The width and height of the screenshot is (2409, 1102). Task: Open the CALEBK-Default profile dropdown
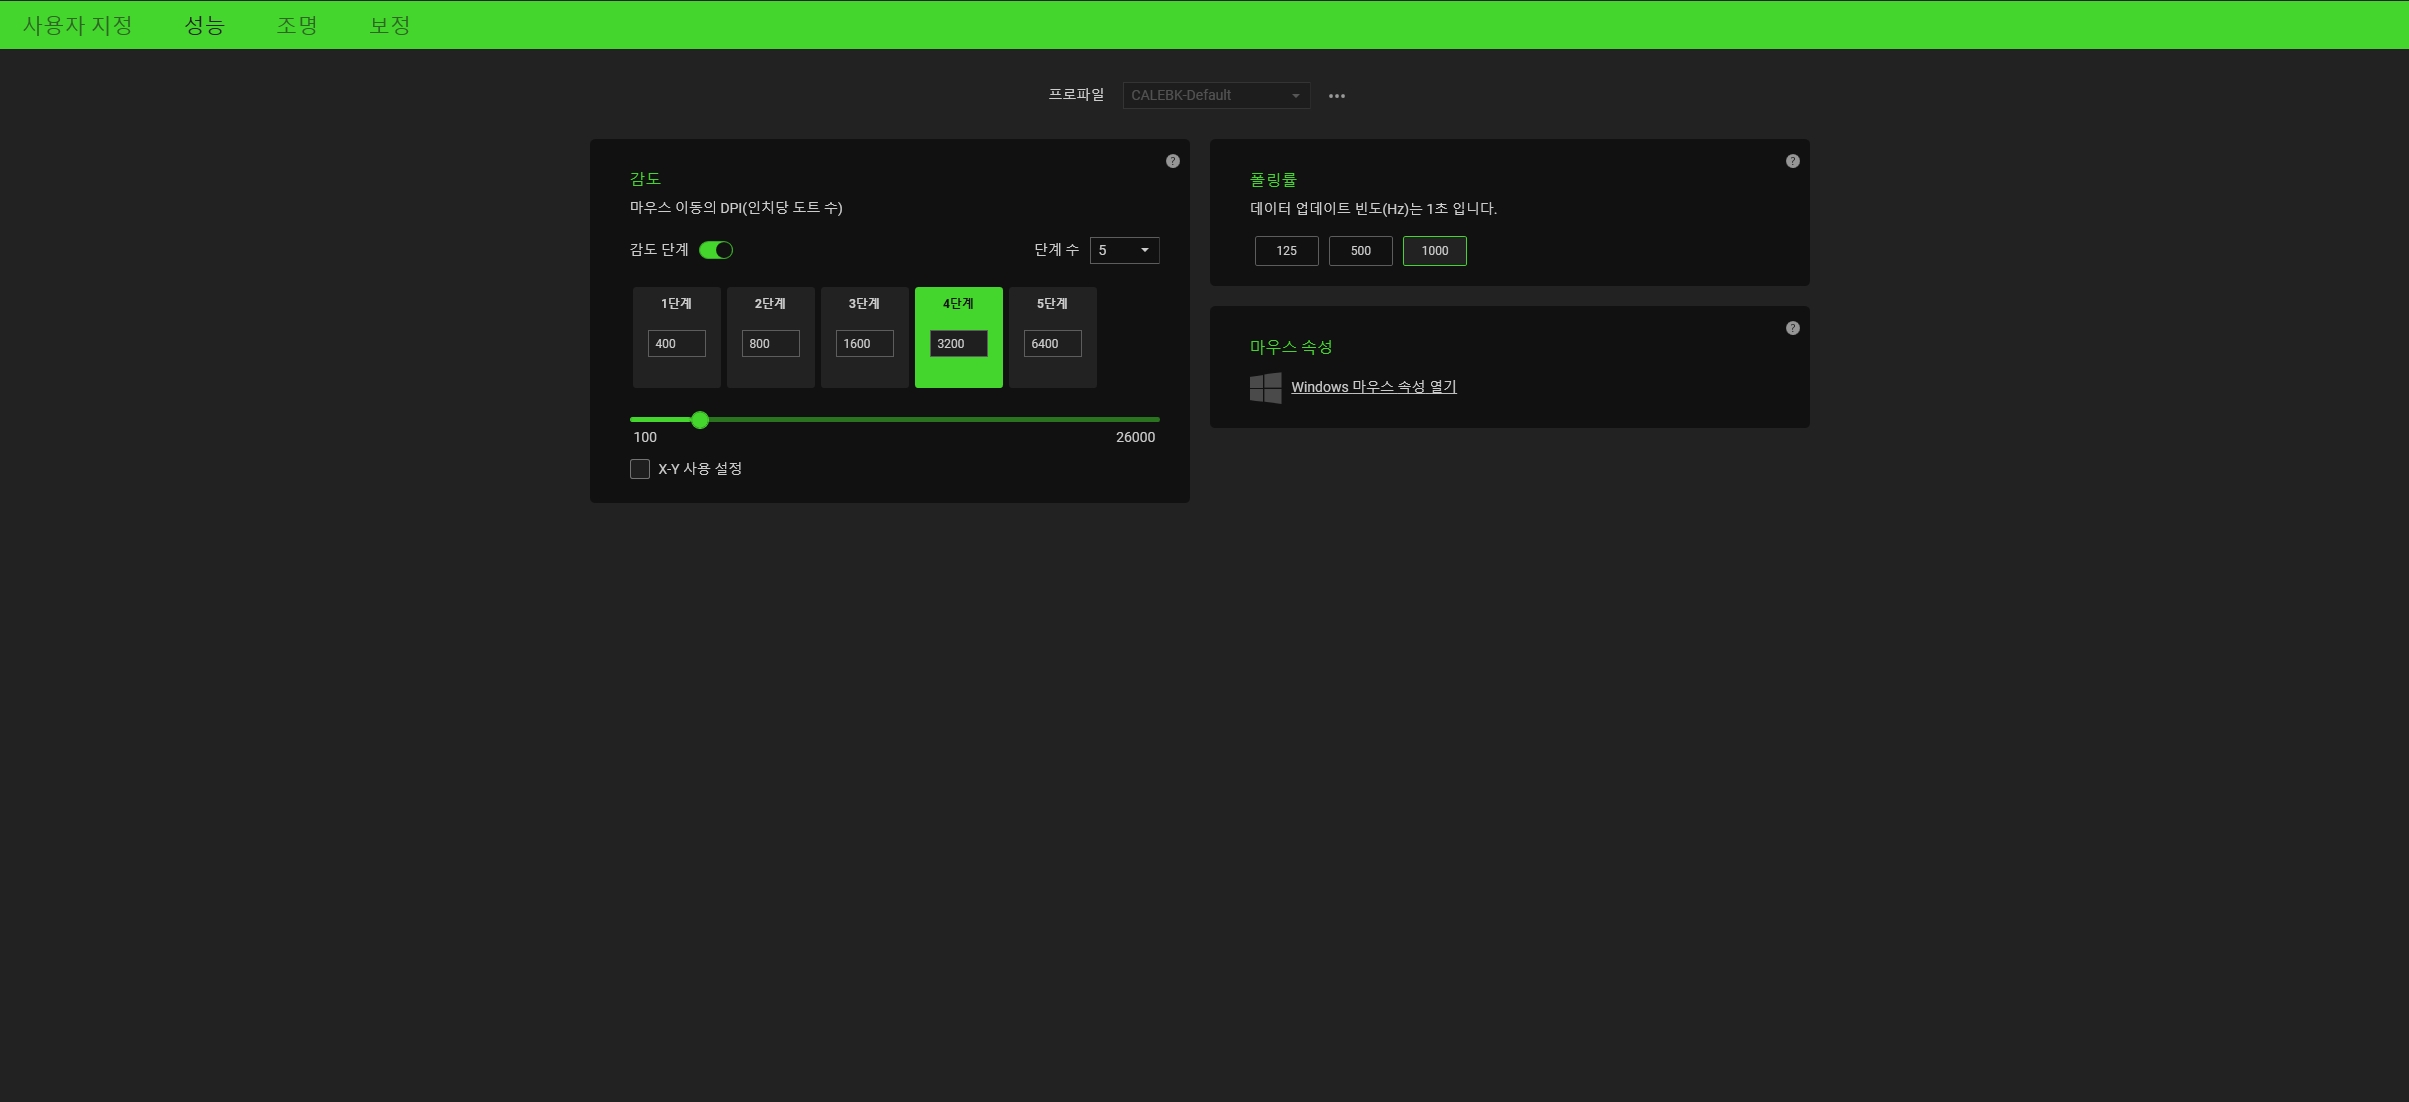coord(1215,96)
